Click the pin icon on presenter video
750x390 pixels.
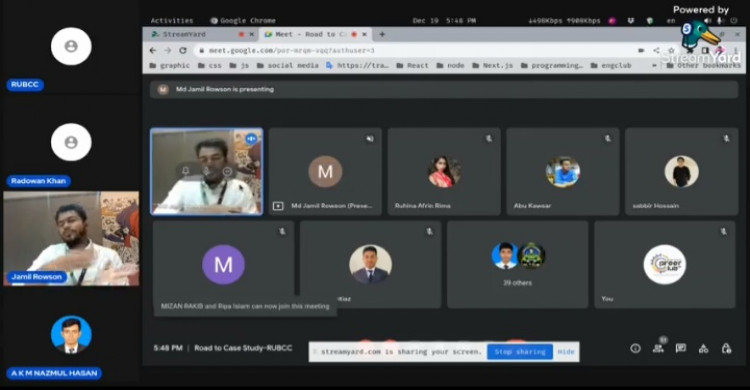point(186,171)
